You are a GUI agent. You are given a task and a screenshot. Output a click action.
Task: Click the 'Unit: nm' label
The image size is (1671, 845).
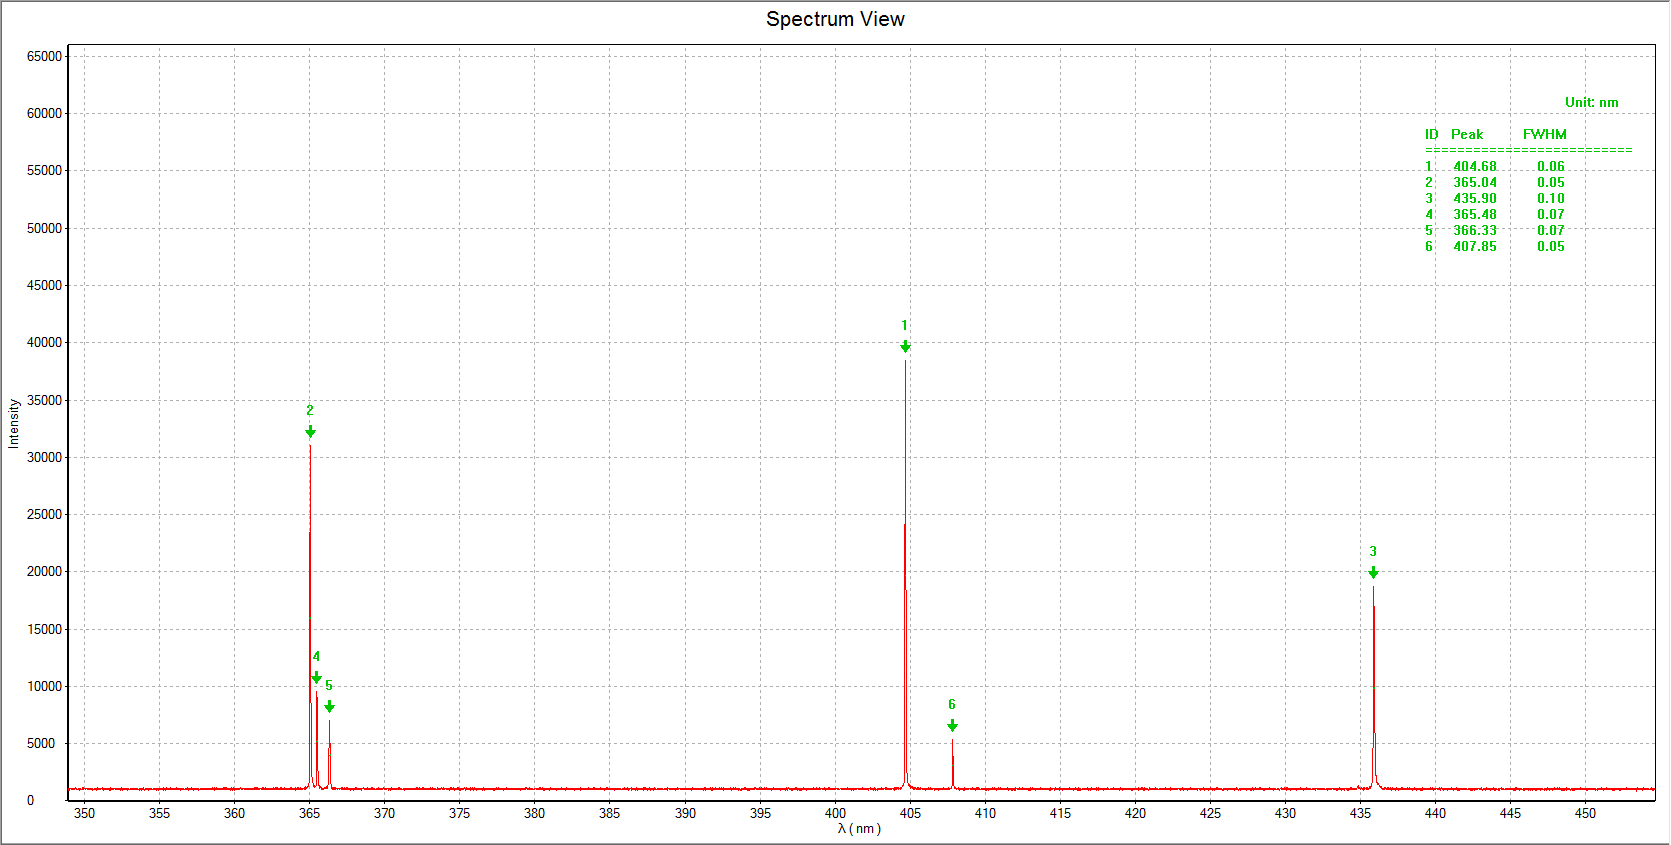pos(1591,103)
